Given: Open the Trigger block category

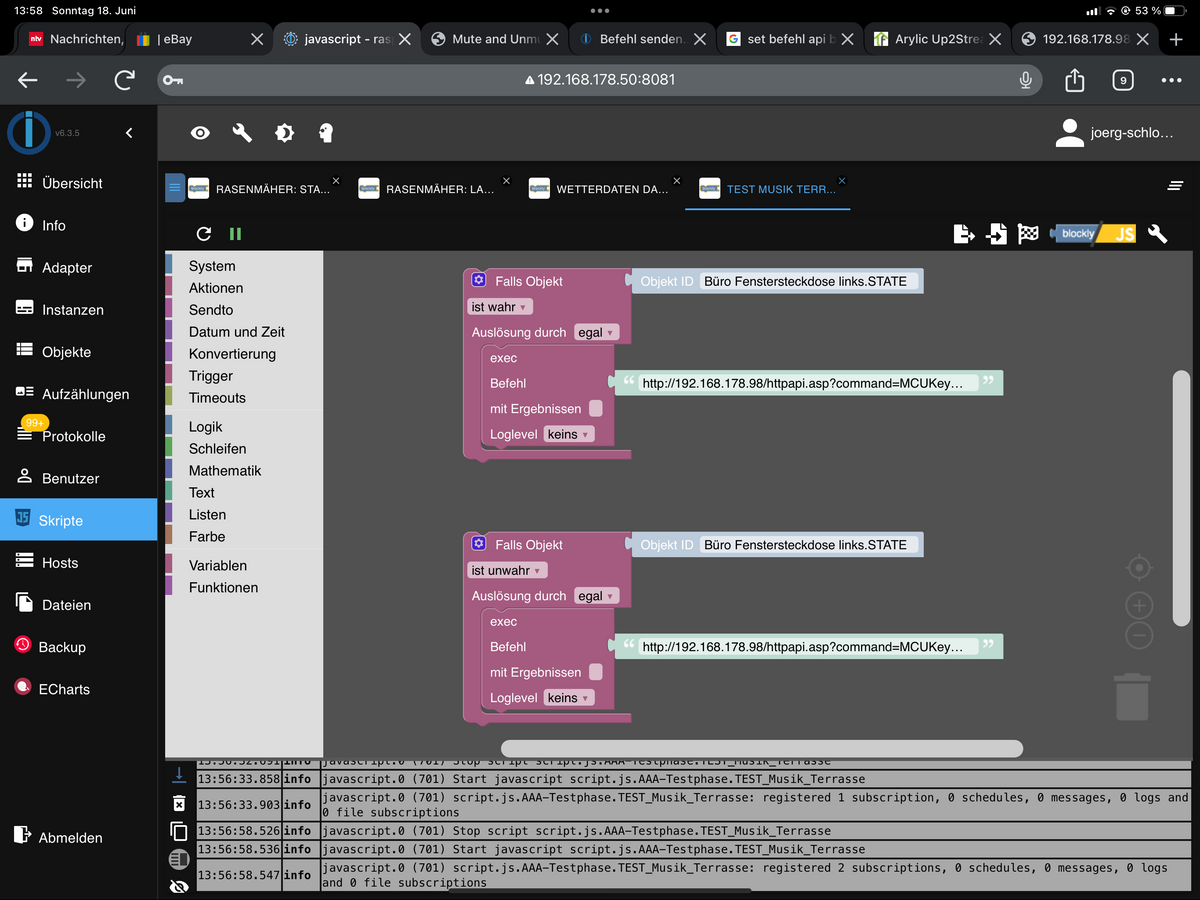Looking at the screenshot, I should pos(211,376).
